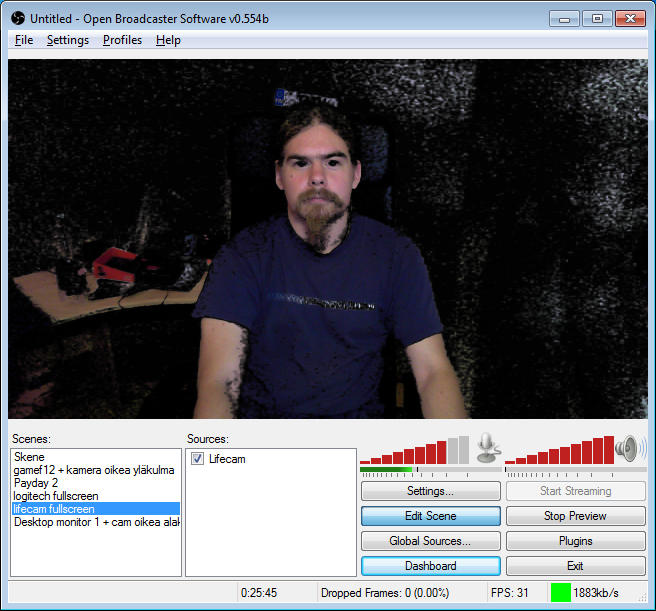Adjust the desktop audio volume bars
Viewport: 656px width, 611px height.
[559, 450]
